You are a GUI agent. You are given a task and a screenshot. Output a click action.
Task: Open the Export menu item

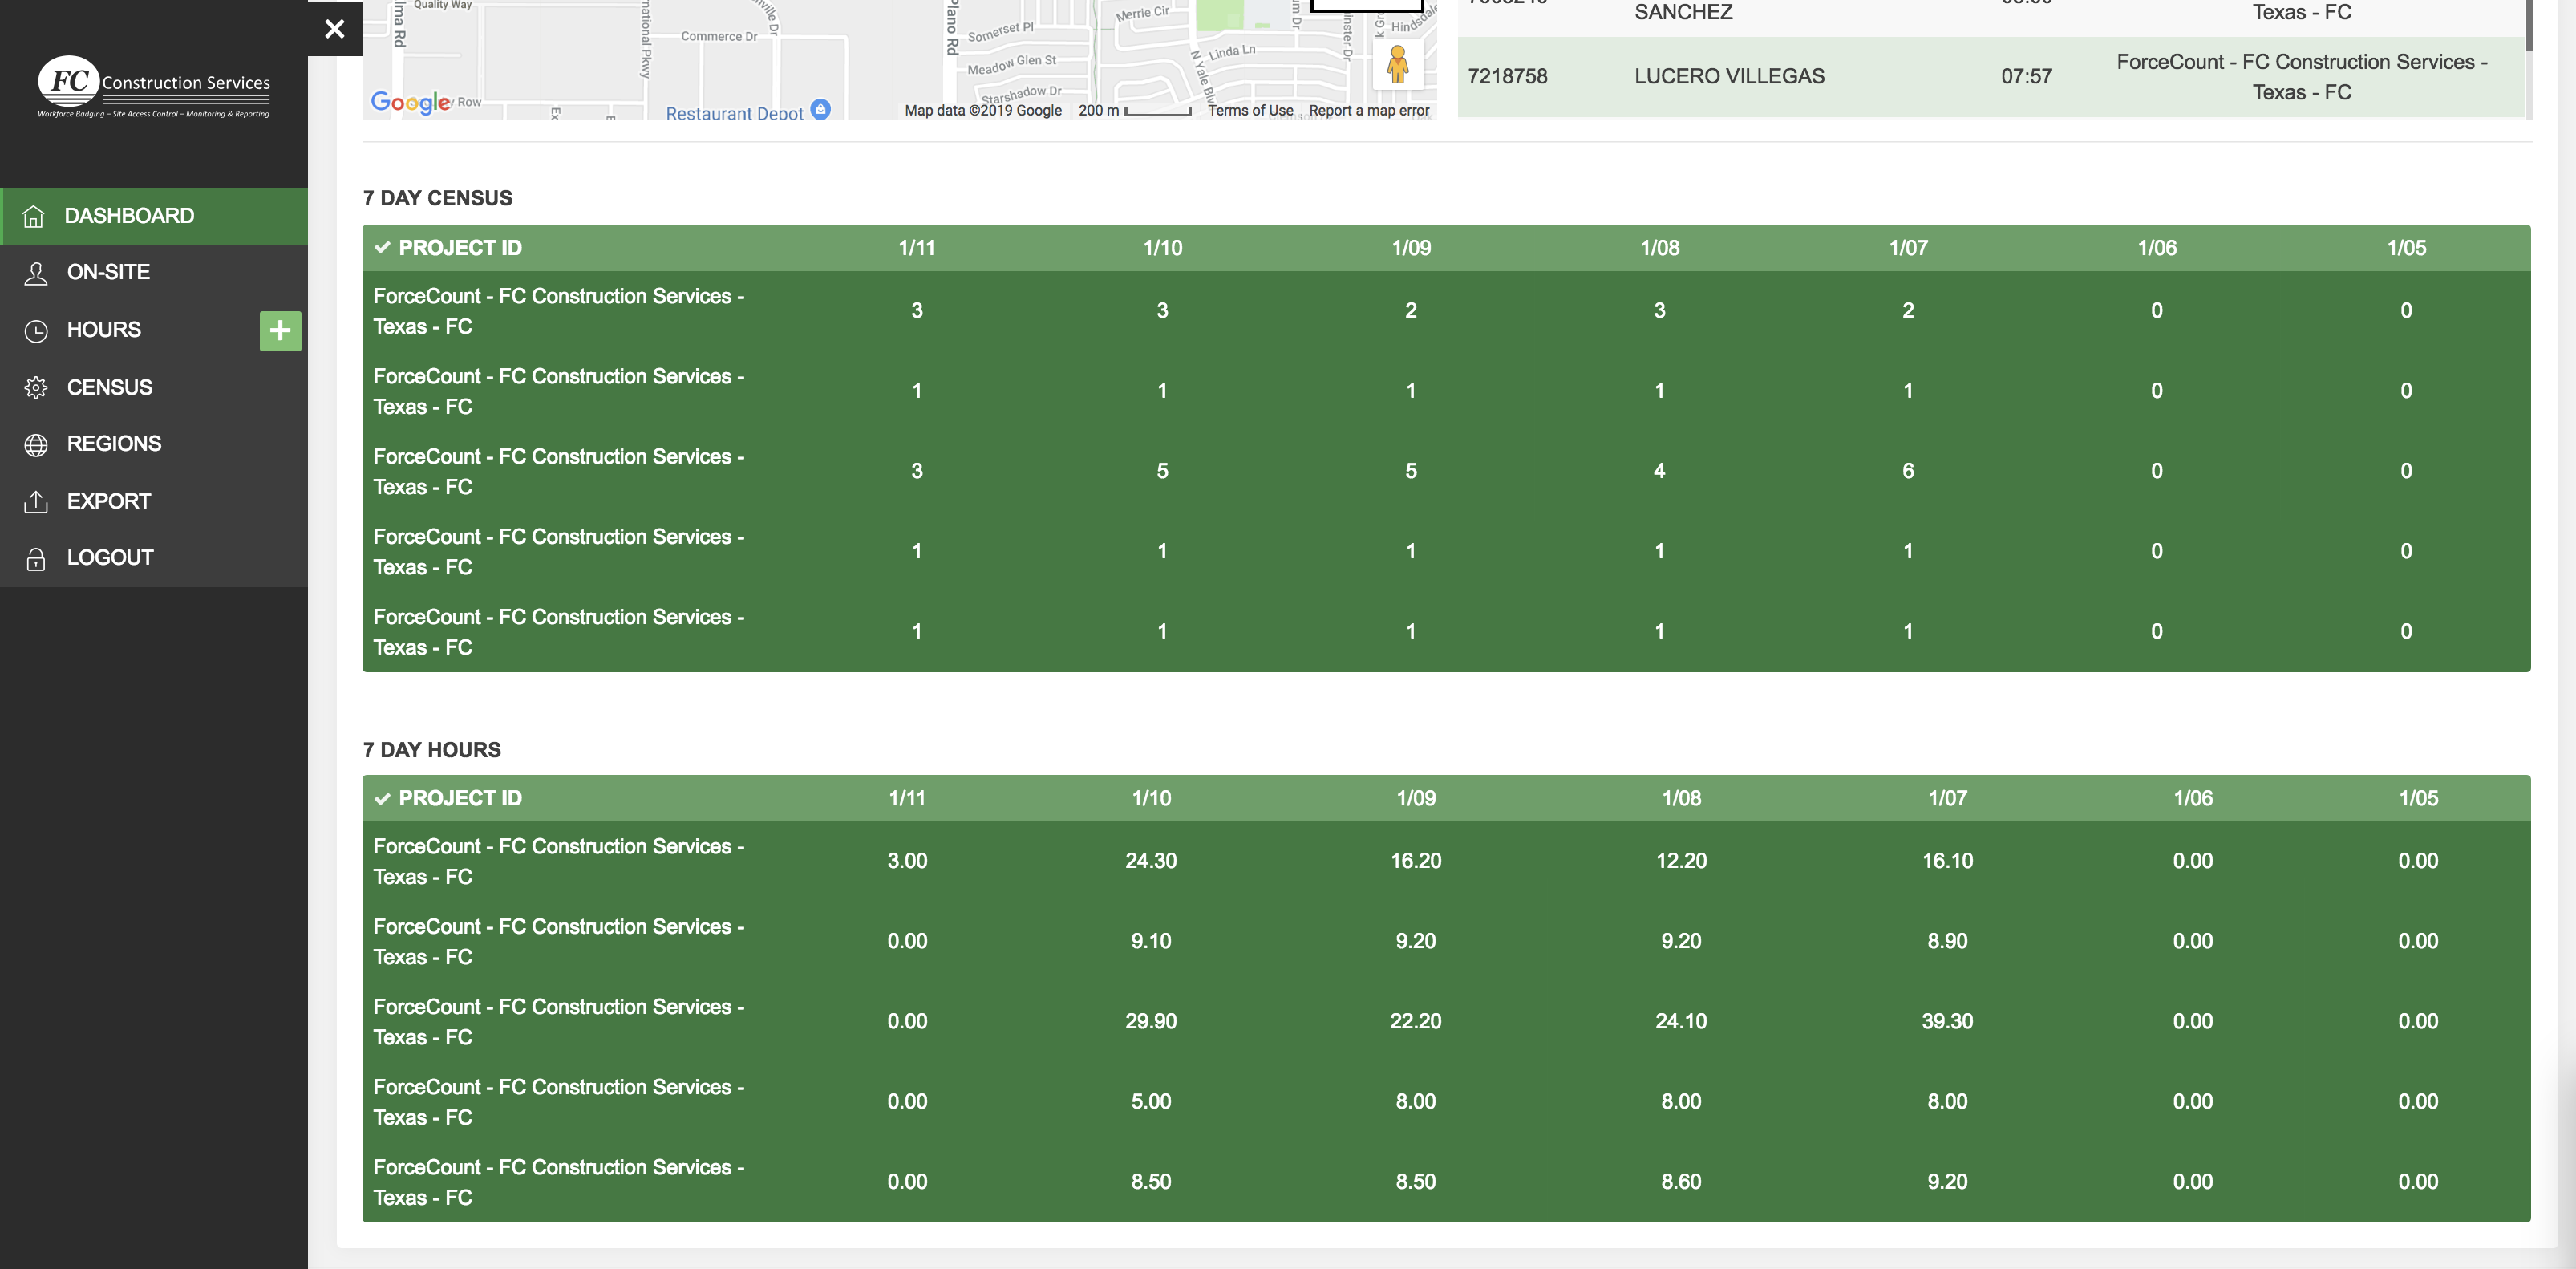(108, 502)
